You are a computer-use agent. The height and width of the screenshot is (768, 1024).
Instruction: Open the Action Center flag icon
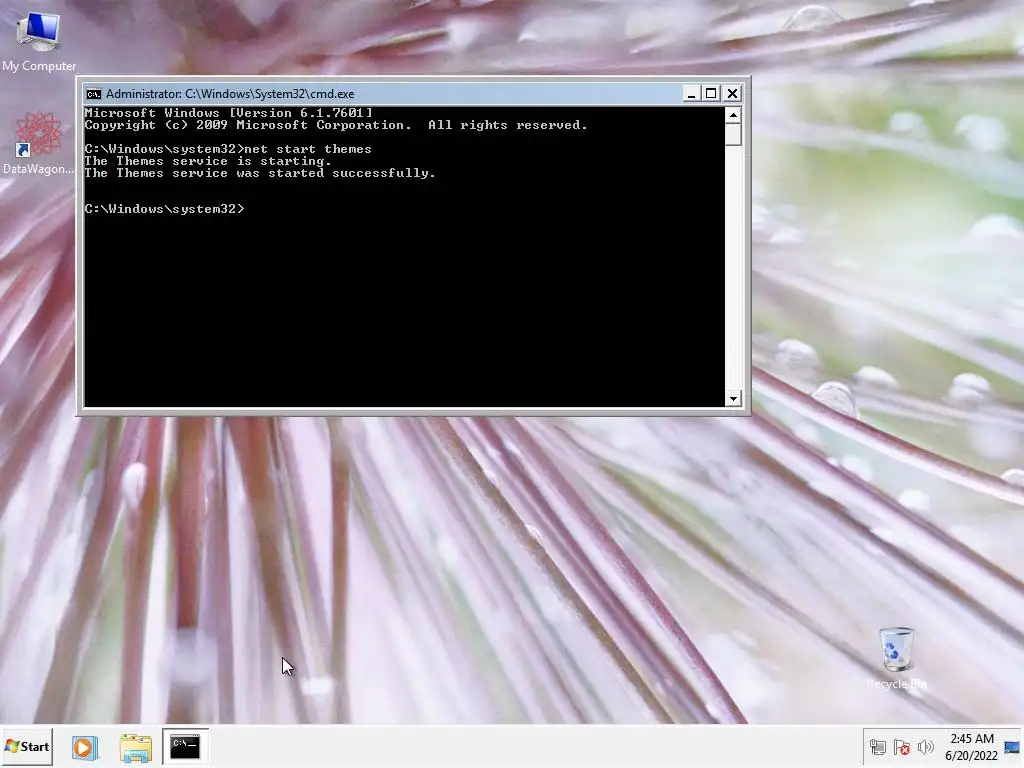pos(902,747)
